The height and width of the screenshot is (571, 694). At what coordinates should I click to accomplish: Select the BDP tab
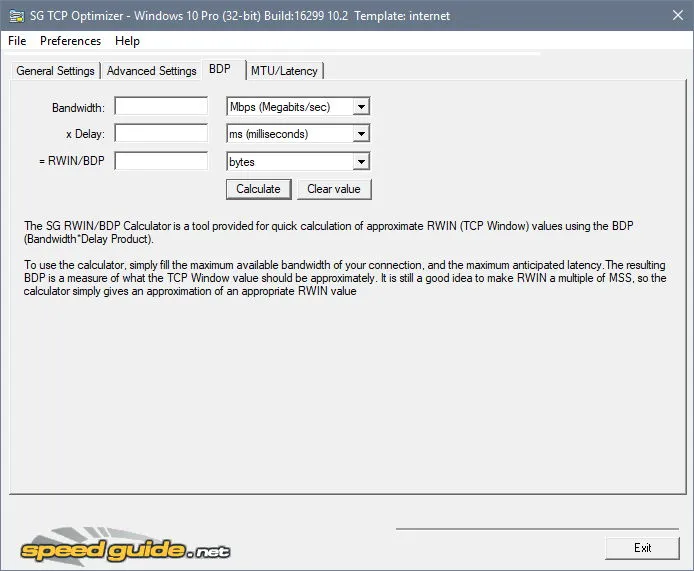coord(220,69)
